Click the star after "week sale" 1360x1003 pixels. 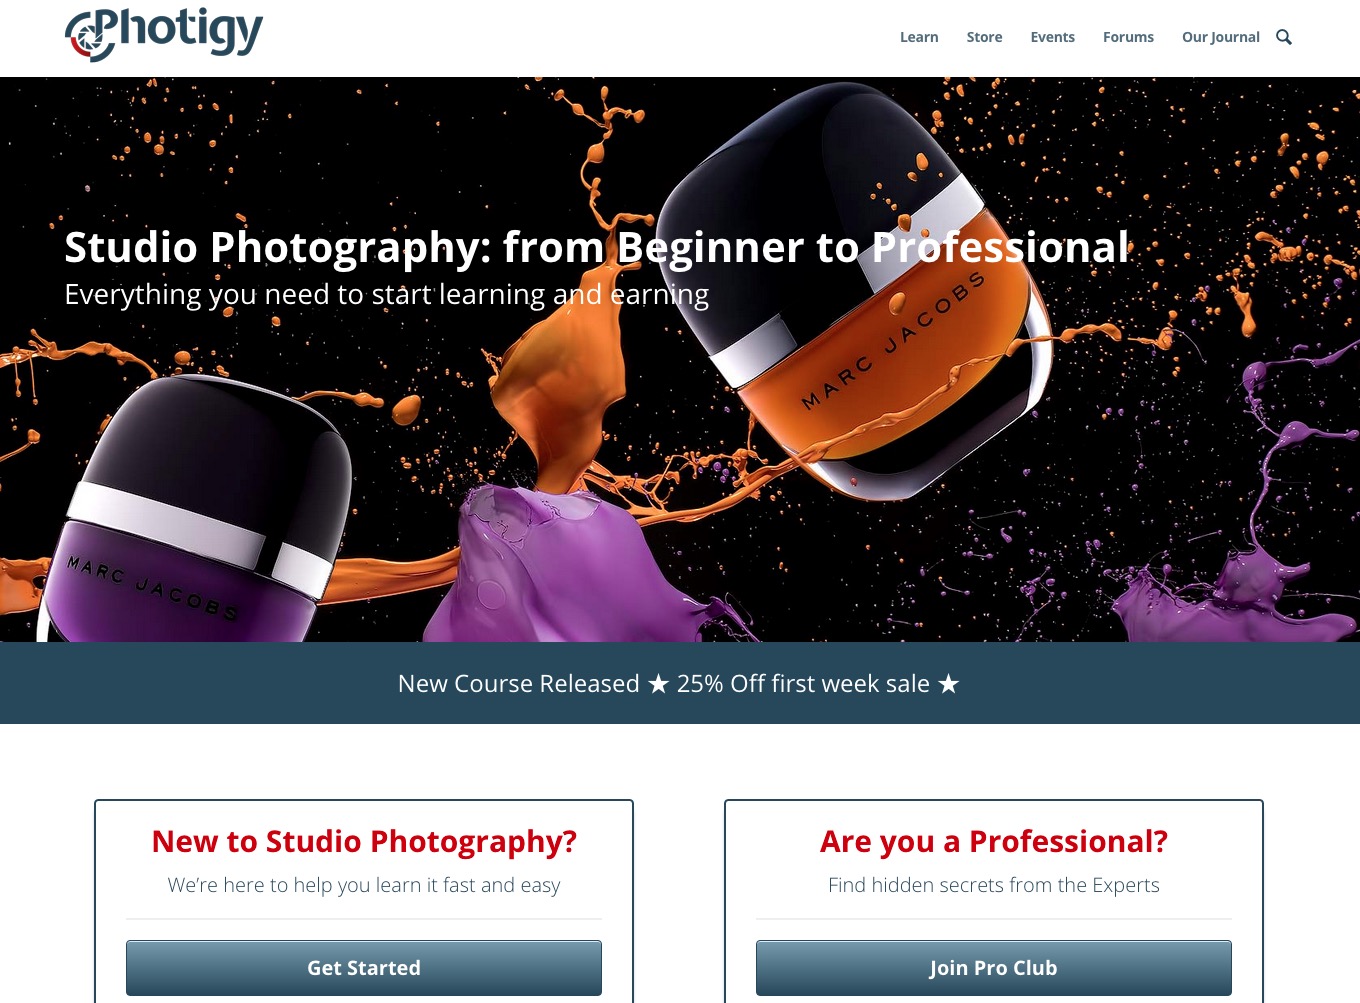949,684
